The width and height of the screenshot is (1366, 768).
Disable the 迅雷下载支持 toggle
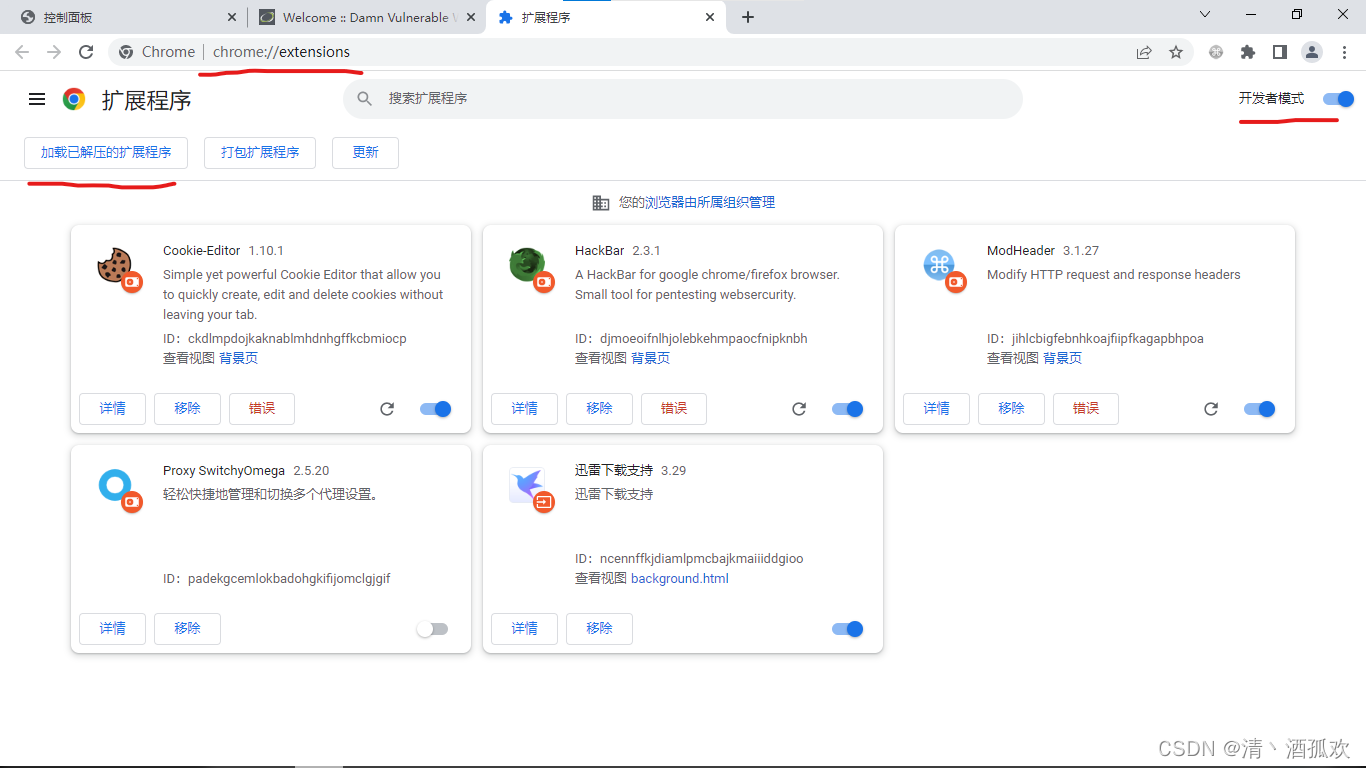pos(848,629)
